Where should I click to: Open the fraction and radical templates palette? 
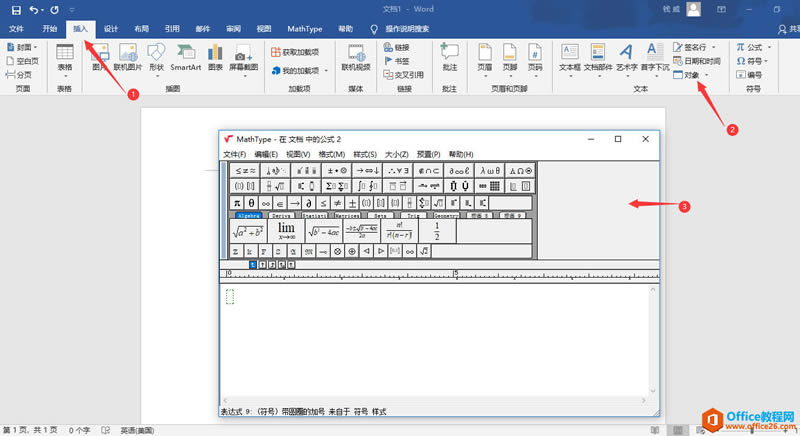[x=276, y=186]
